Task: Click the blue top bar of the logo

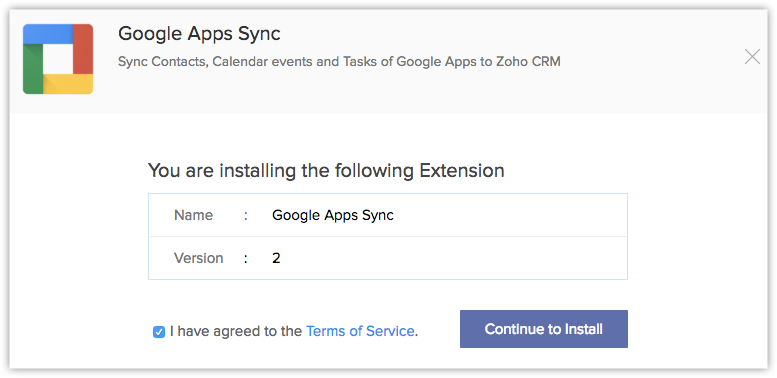Action: (x=48, y=34)
